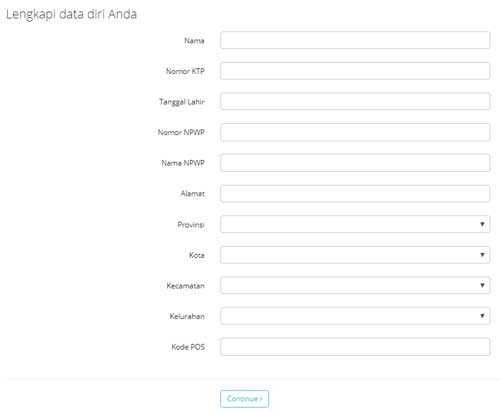Expand the Kelurahan dropdown
The height and width of the screenshot is (411, 500).
click(x=355, y=316)
